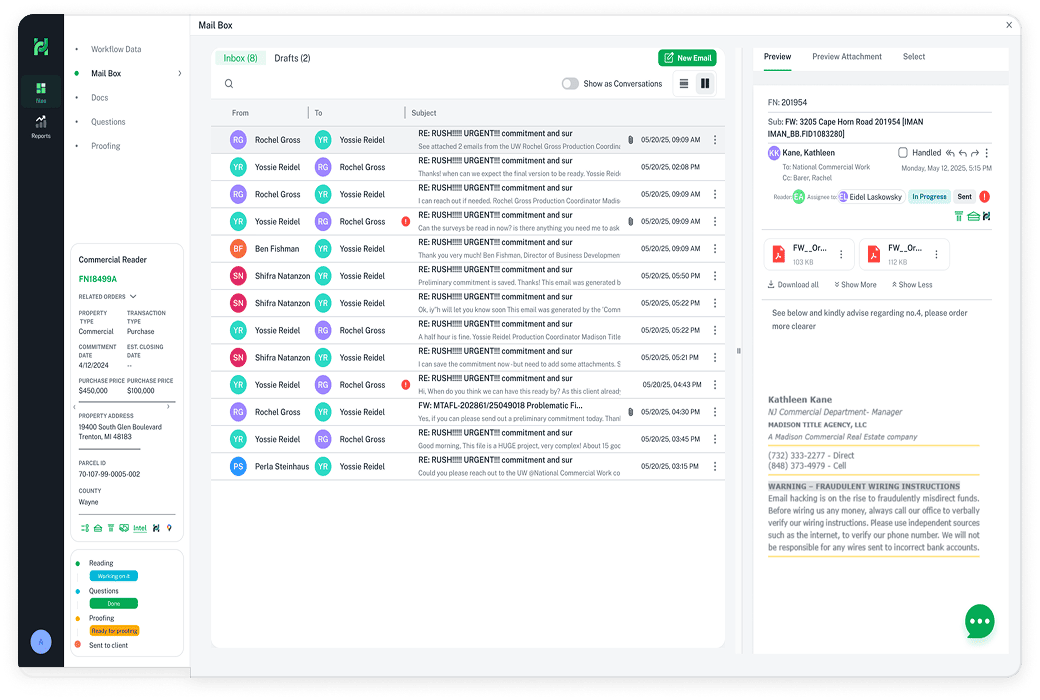Click Show More in the email preview
1040x700 pixels.
(856, 285)
